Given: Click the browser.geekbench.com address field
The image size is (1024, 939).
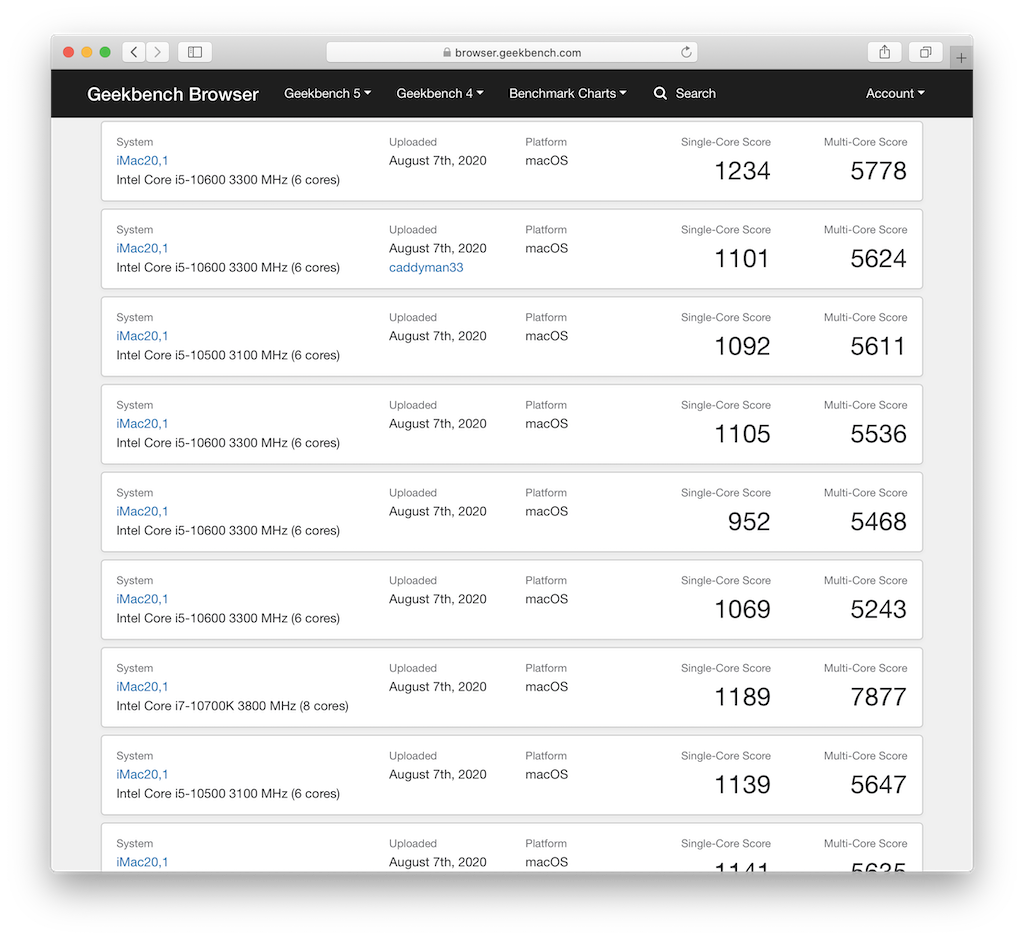Looking at the screenshot, I should [x=512, y=52].
